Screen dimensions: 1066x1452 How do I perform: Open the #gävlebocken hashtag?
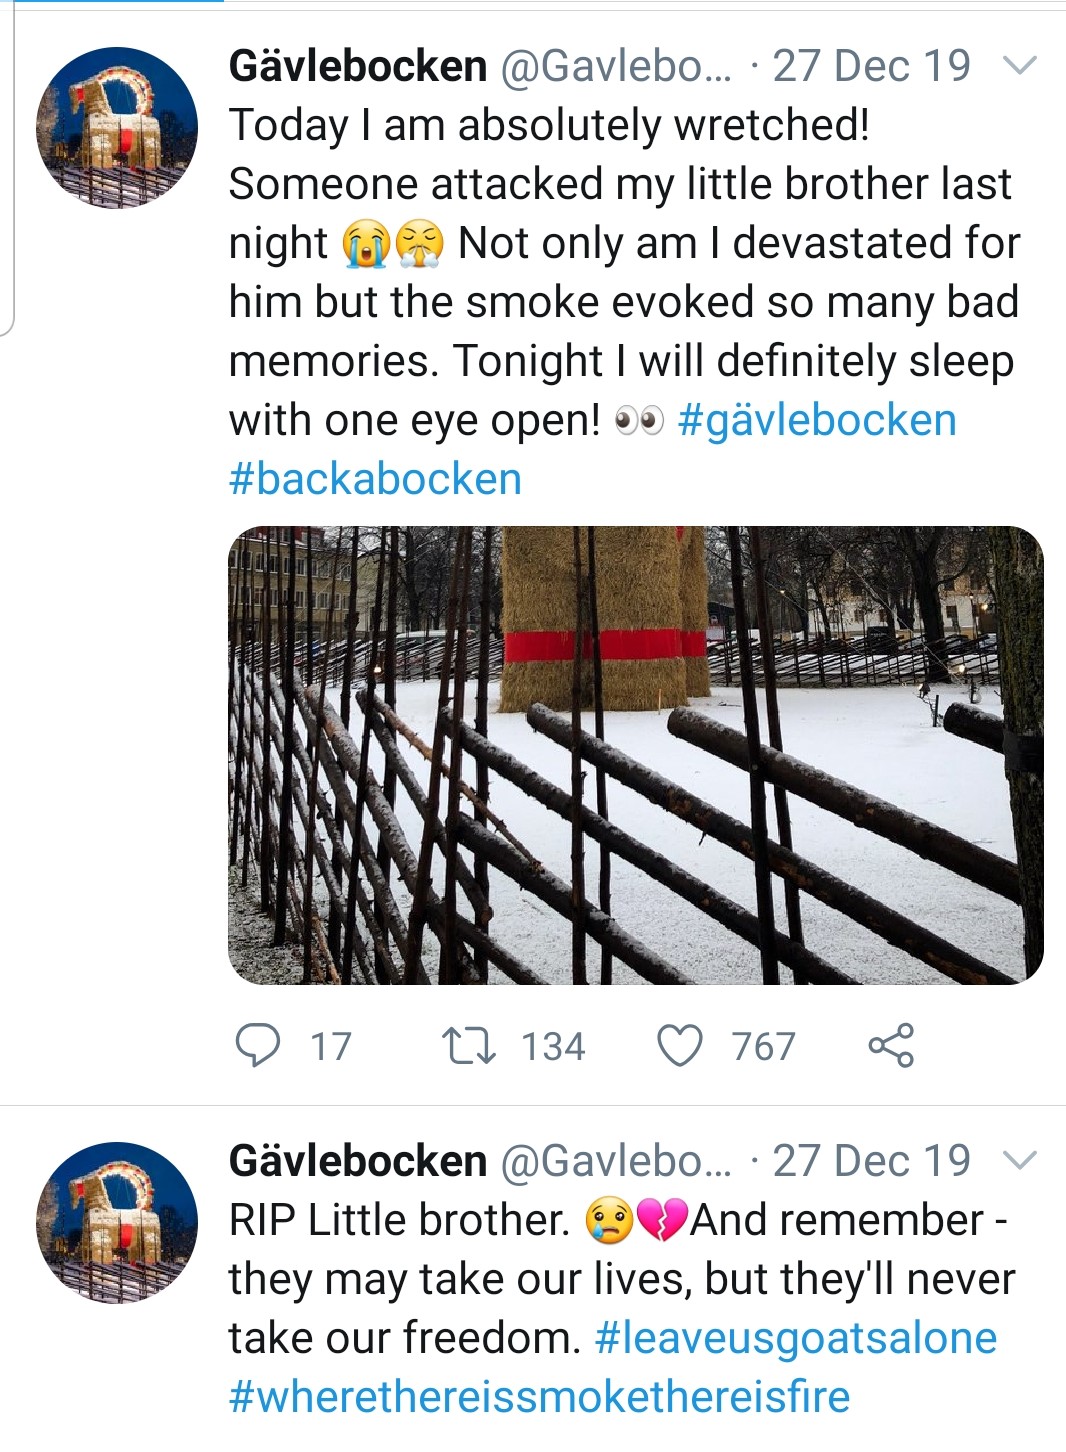tap(817, 420)
